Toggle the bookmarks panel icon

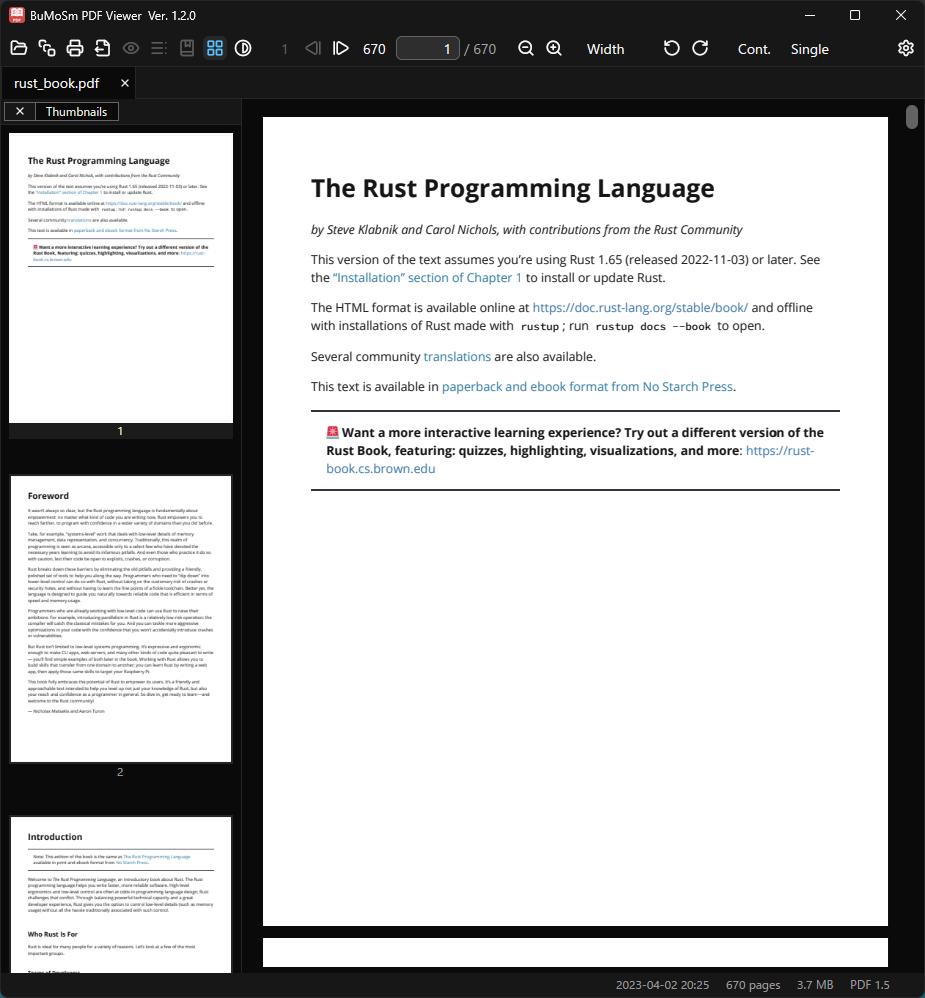coord(187,48)
